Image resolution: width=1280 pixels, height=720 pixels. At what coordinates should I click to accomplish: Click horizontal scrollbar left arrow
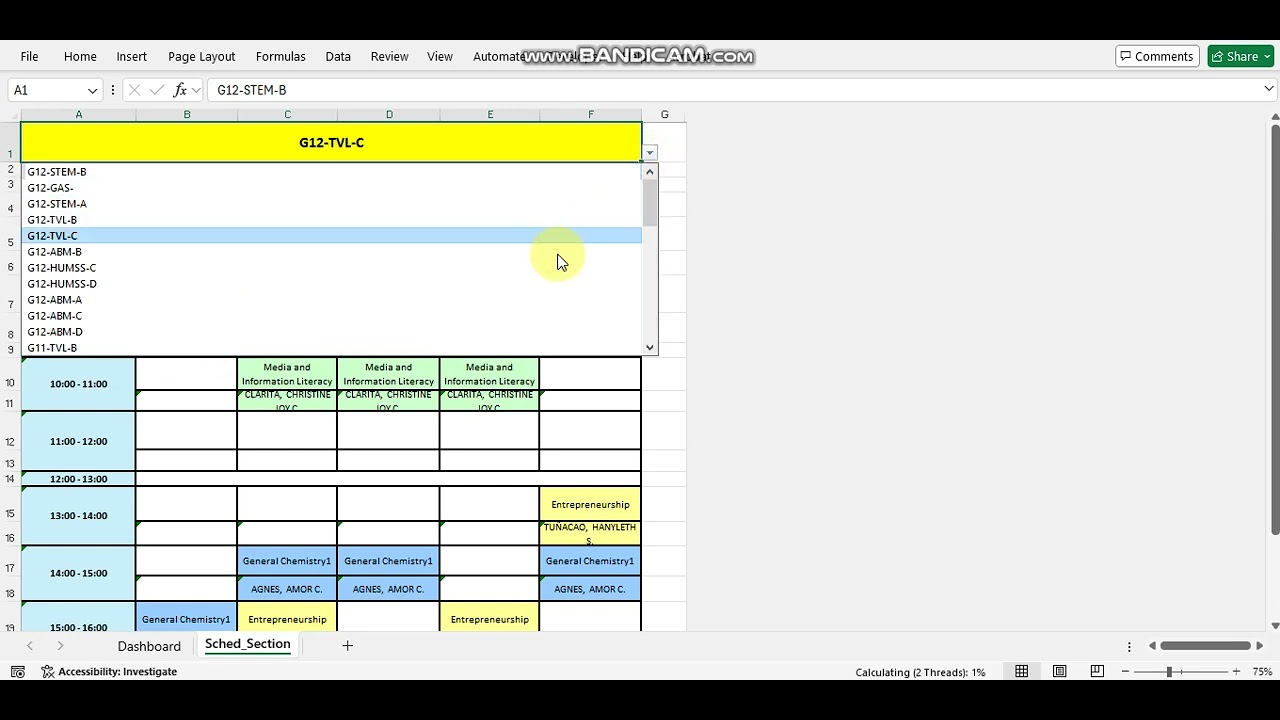[1152, 646]
